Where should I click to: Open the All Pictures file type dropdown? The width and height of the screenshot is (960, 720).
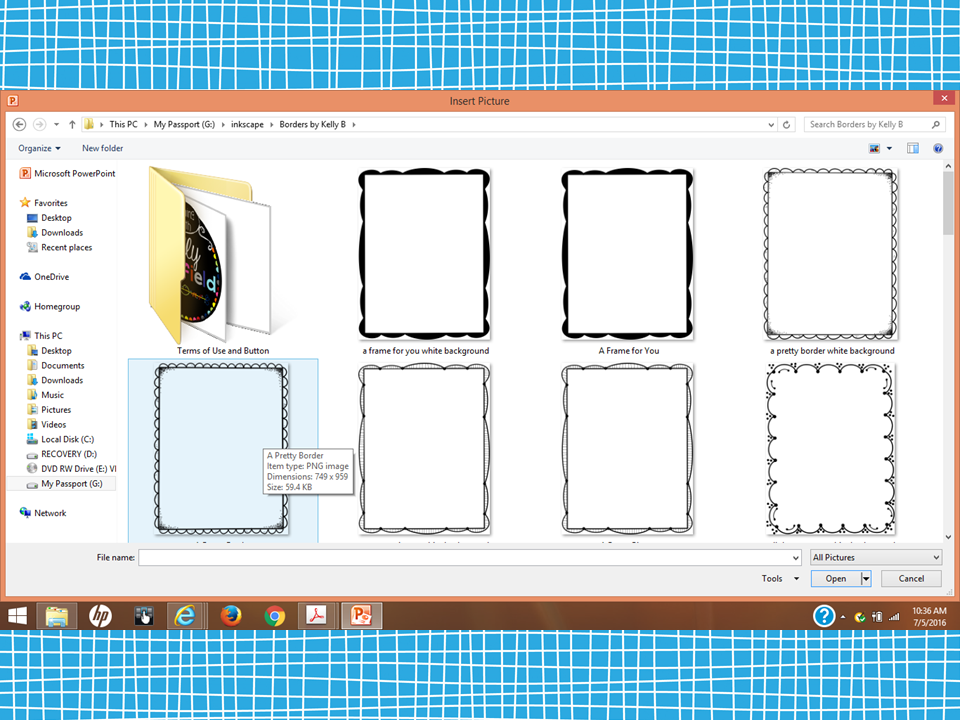click(875, 557)
